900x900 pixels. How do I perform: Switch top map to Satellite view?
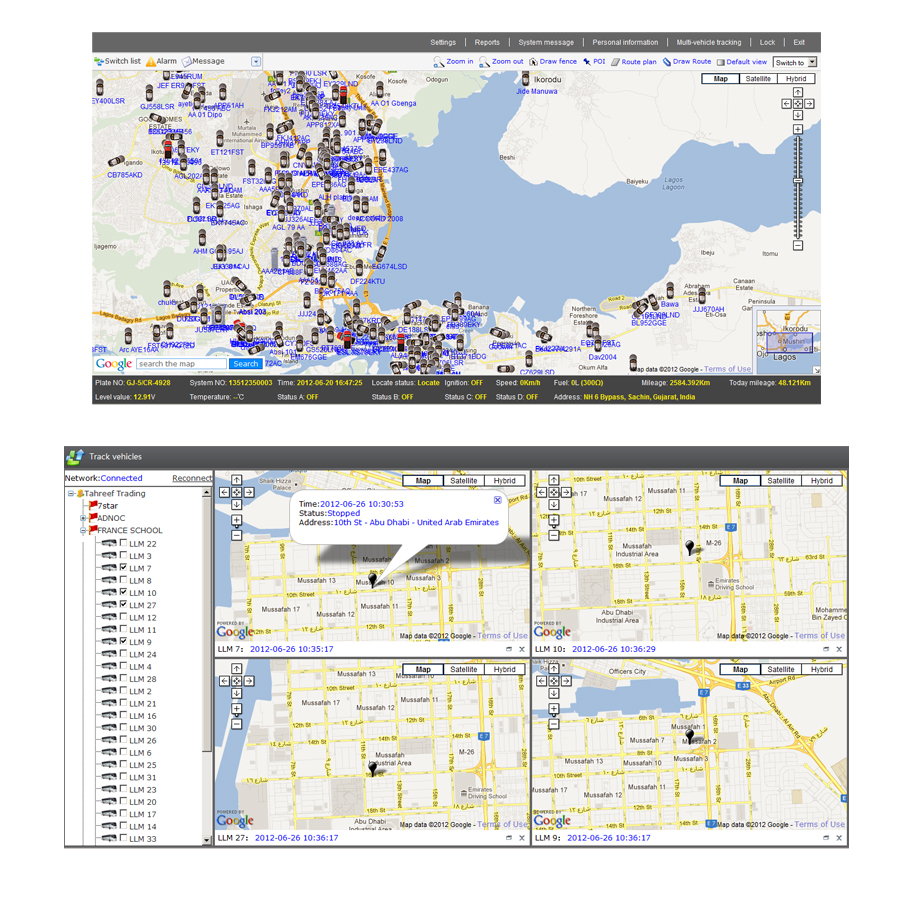coord(758,79)
